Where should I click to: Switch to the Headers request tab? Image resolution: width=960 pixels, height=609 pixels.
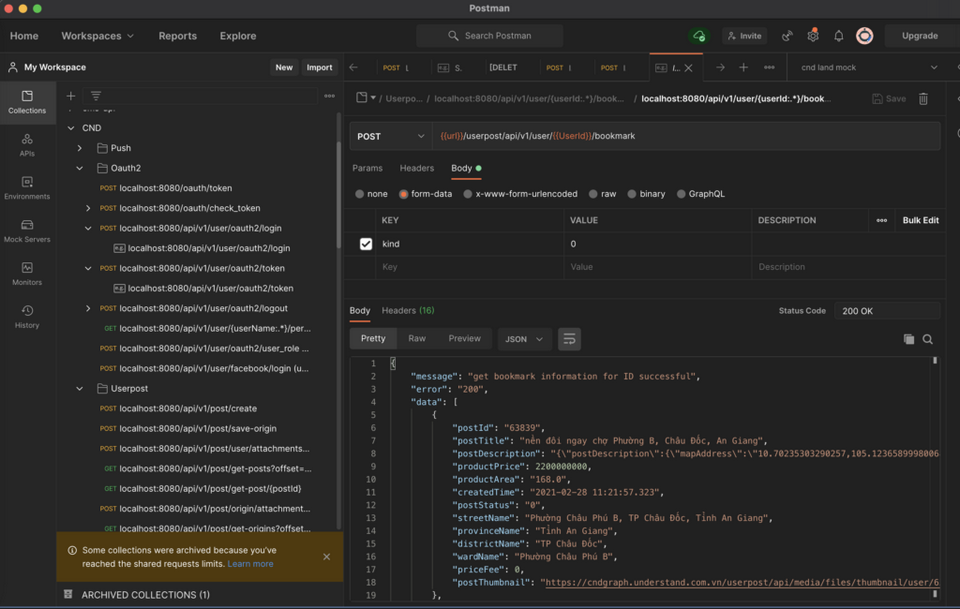[x=416, y=168]
